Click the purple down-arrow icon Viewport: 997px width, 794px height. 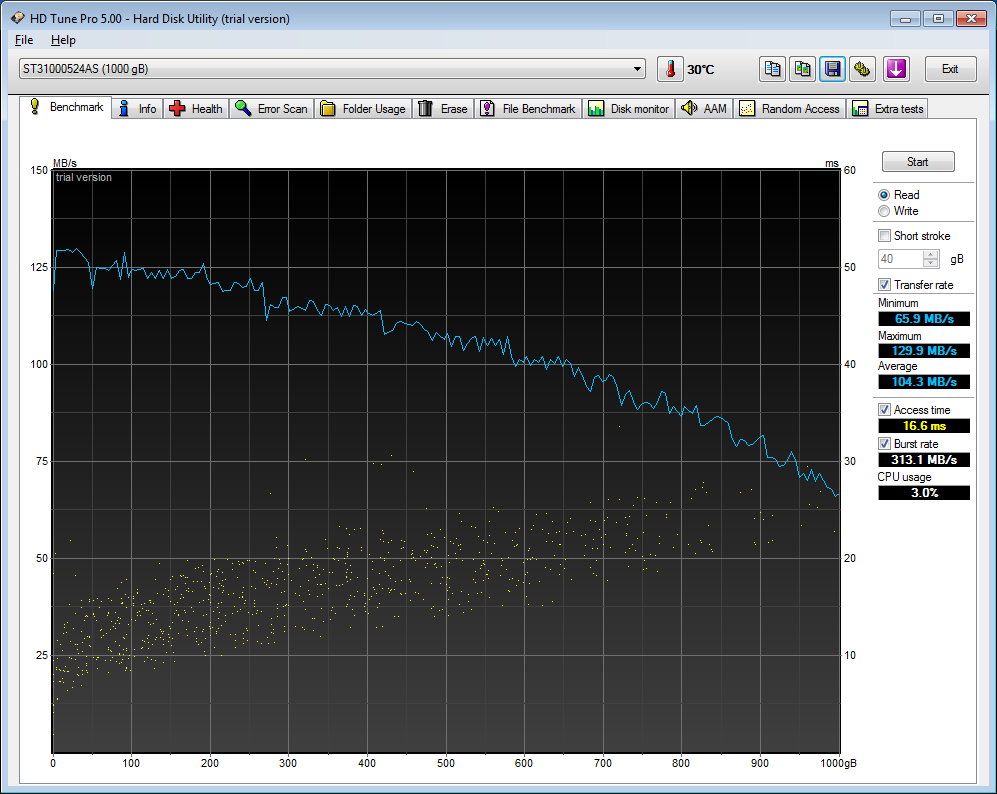click(896, 69)
